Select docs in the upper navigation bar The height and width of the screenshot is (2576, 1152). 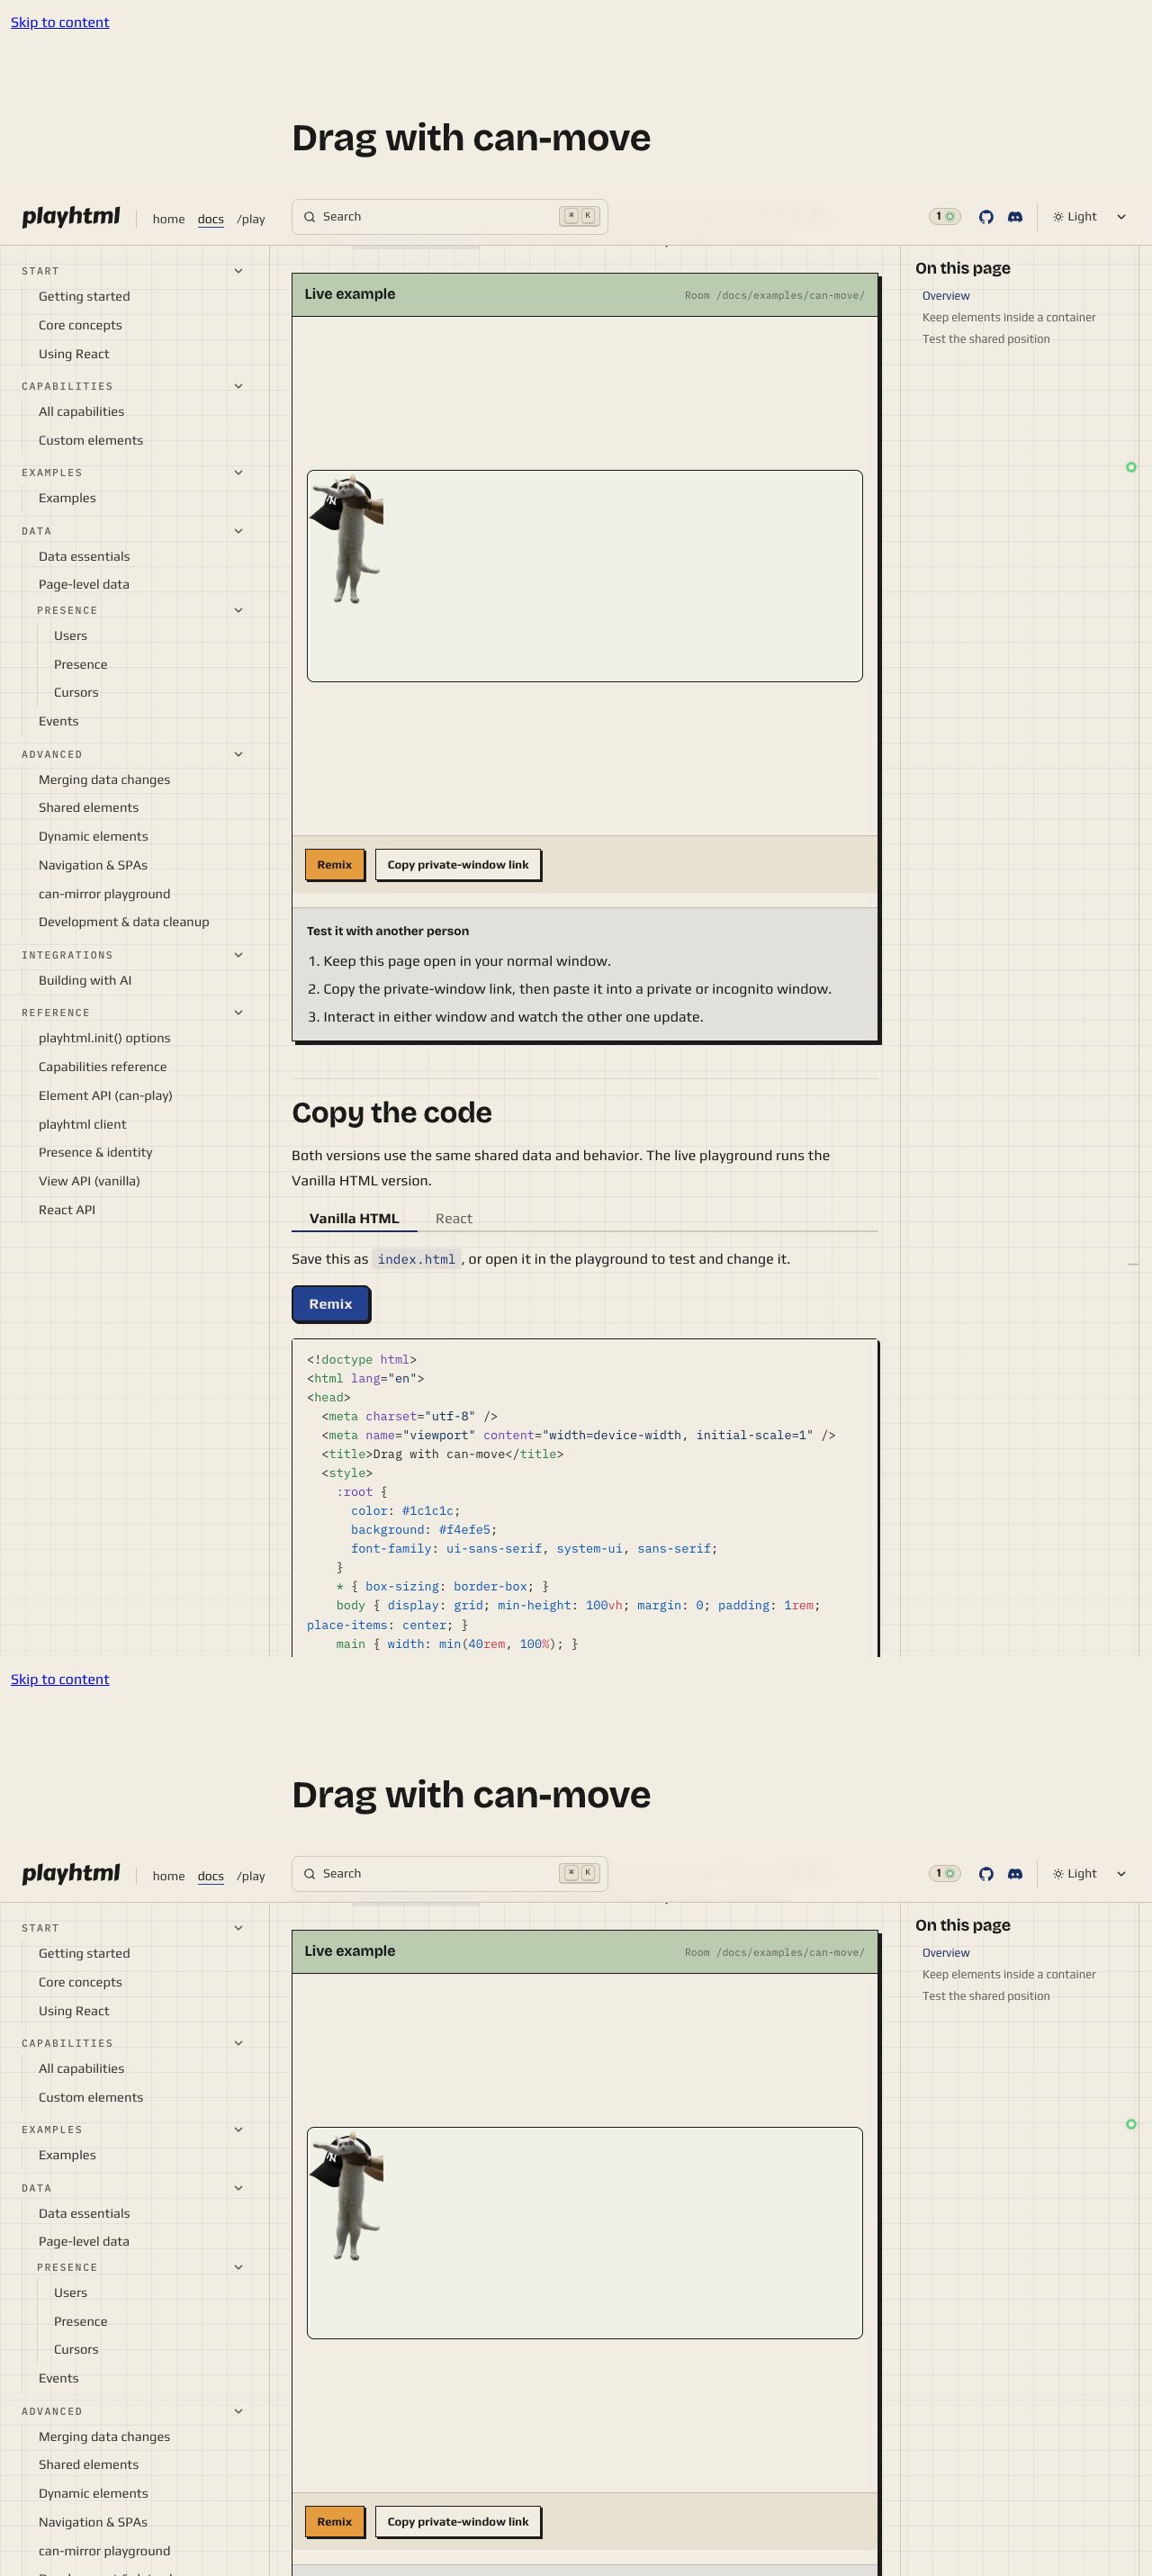tap(211, 219)
